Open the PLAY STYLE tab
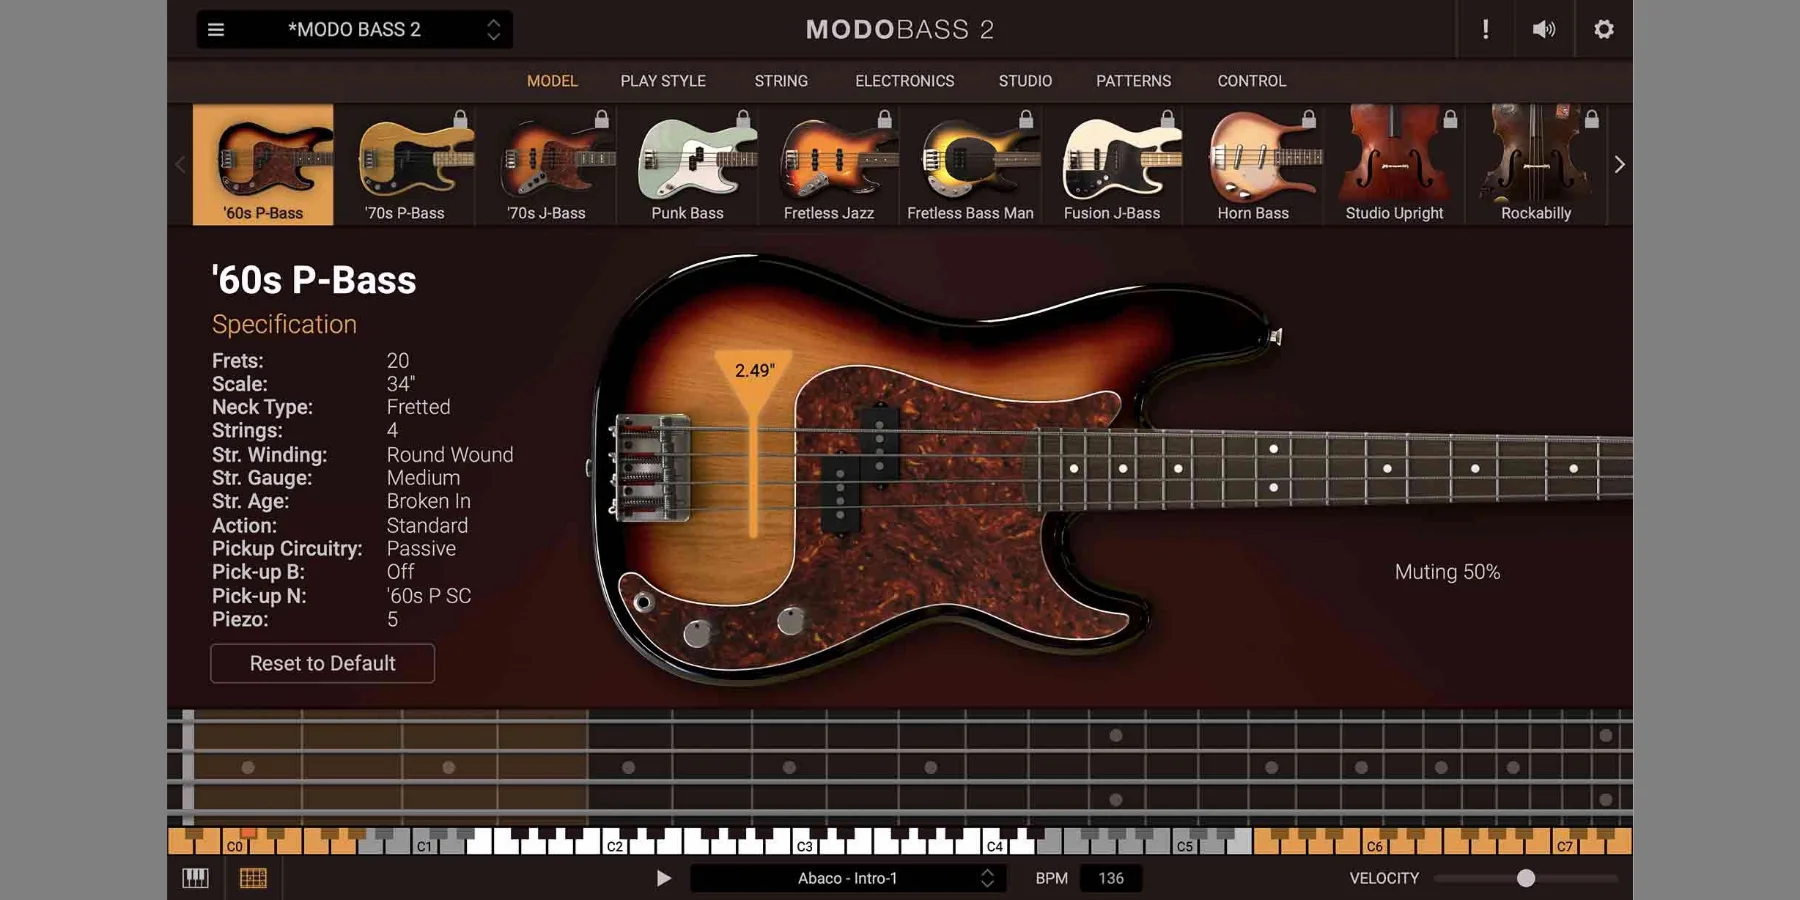 point(663,81)
